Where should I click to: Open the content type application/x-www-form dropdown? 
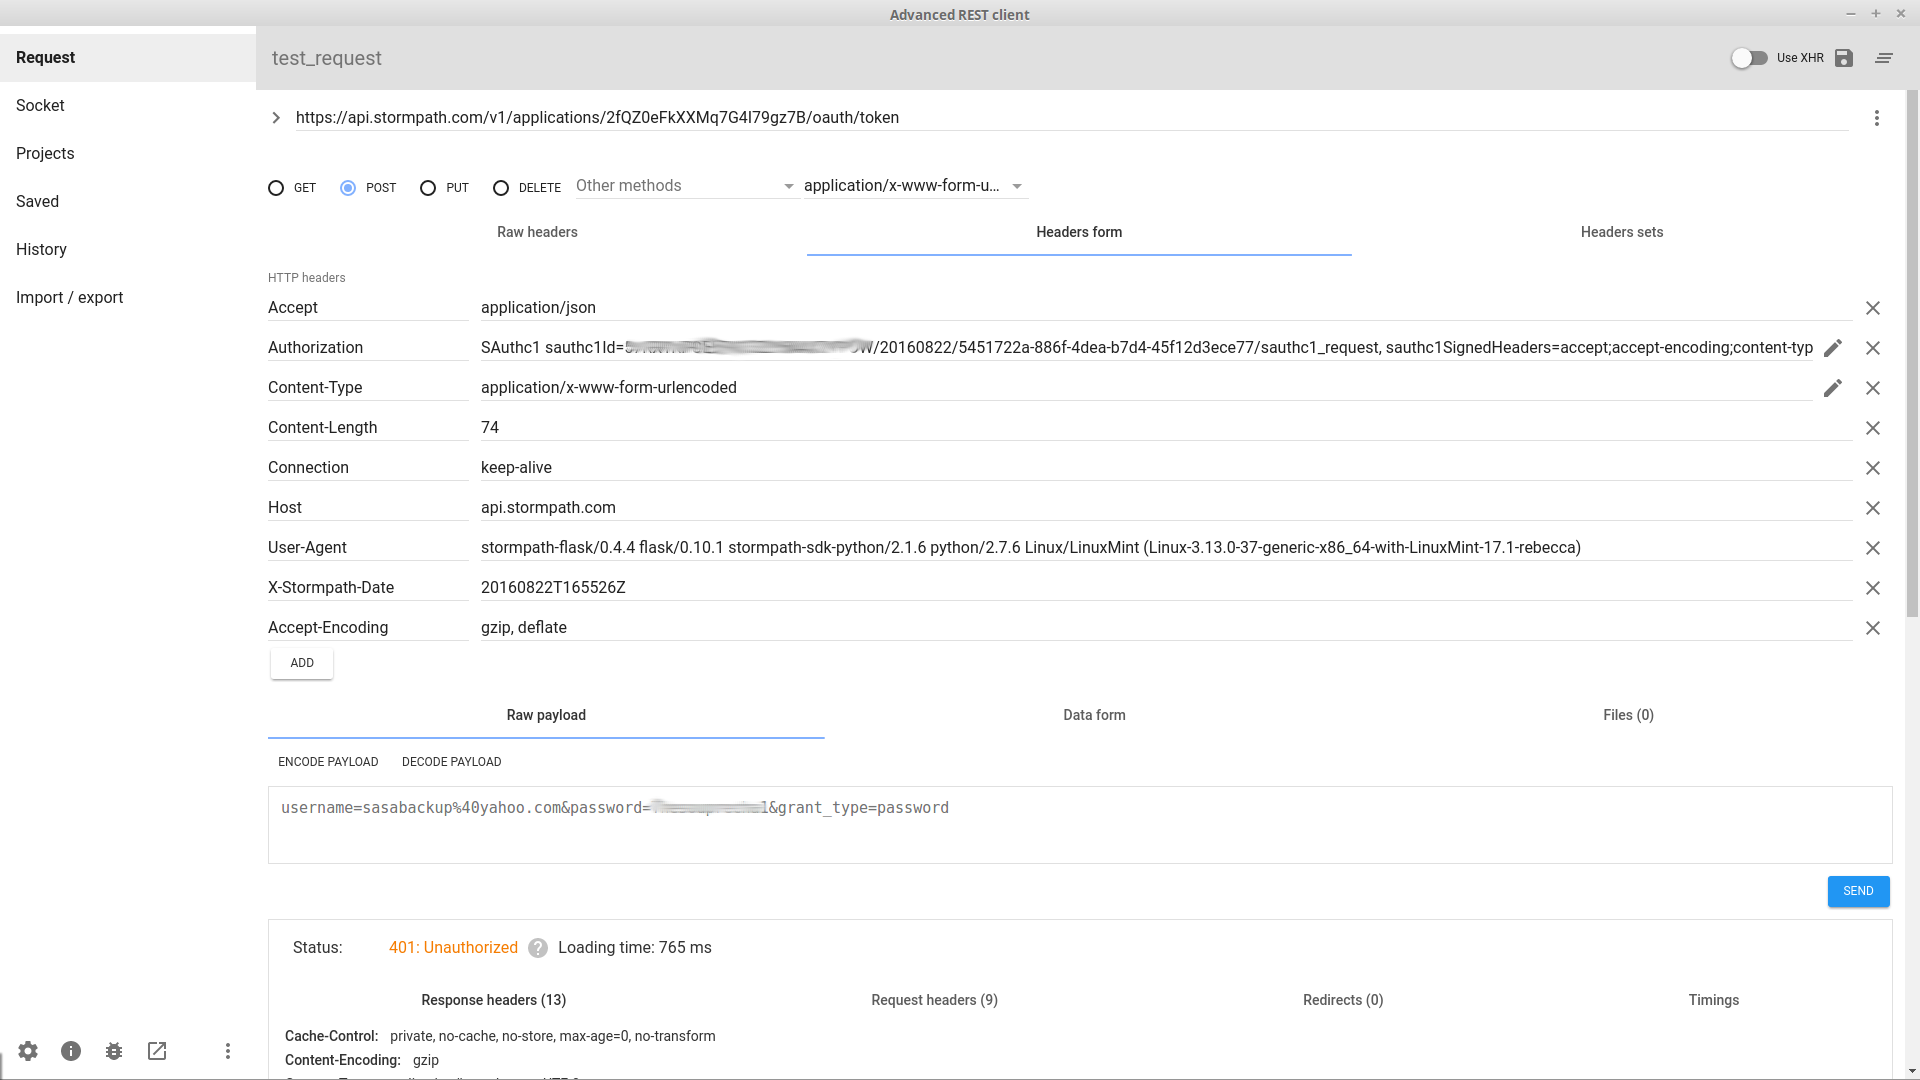click(915, 186)
